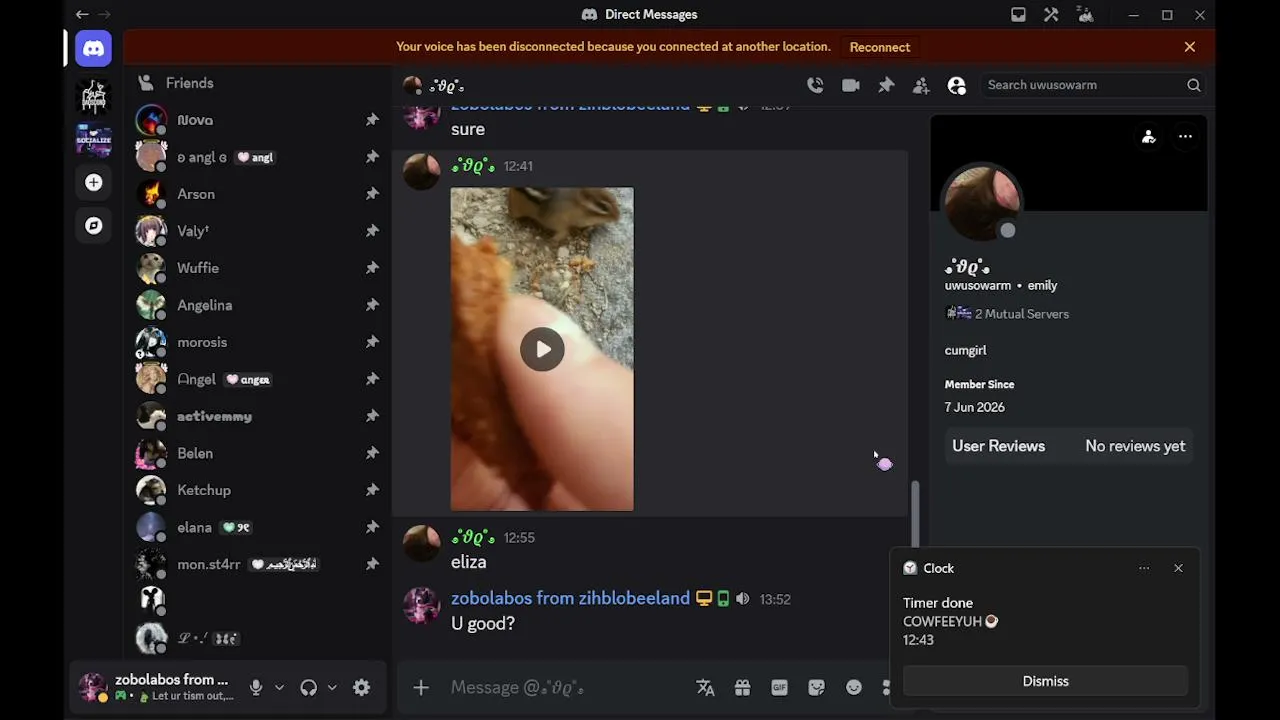The width and height of the screenshot is (1280, 720).
Task: Click the message input box
Action: (x=565, y=687)
